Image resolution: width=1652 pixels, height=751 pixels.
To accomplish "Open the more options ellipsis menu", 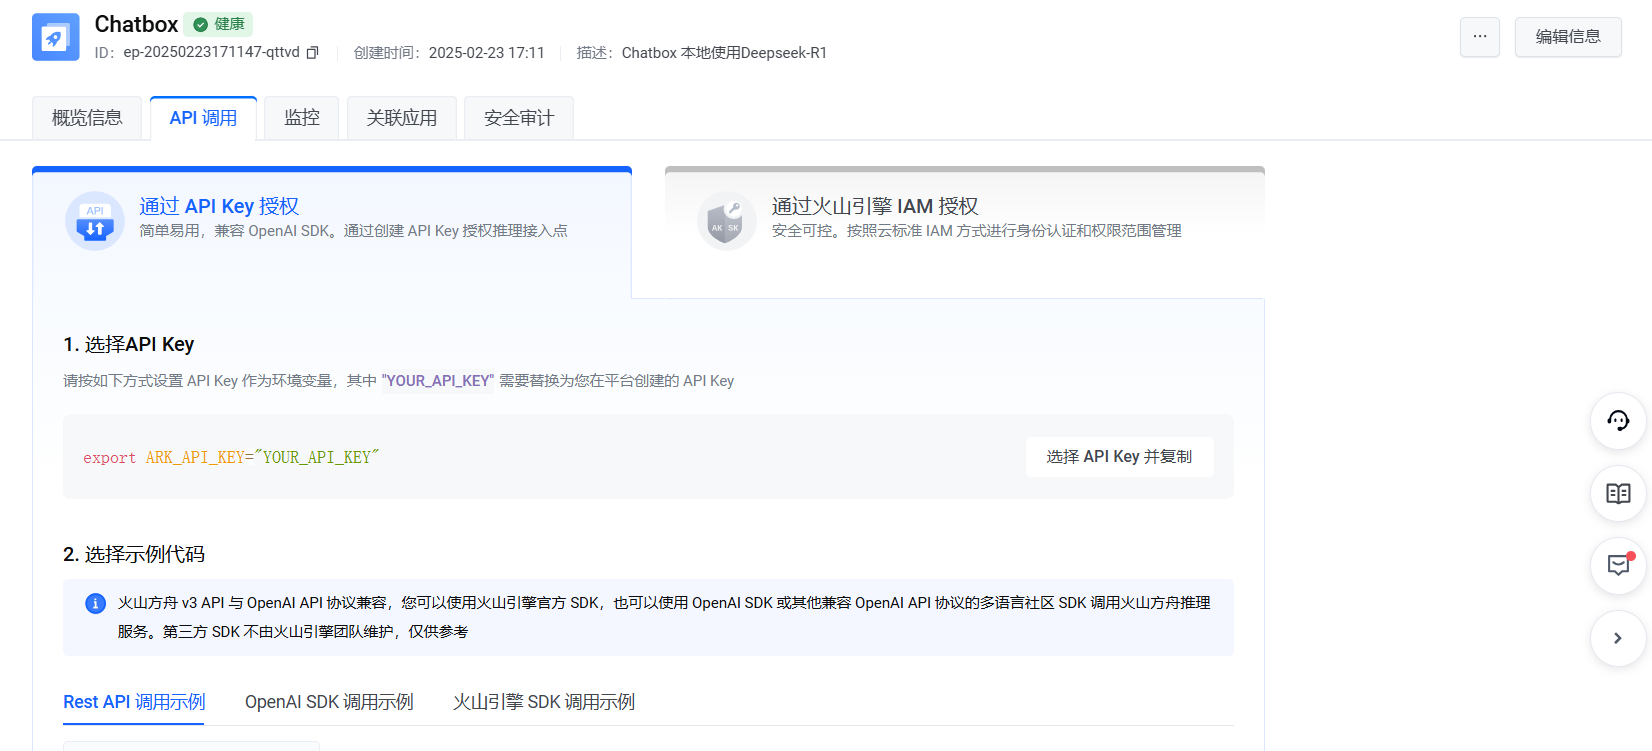I will click(1479, 37).
